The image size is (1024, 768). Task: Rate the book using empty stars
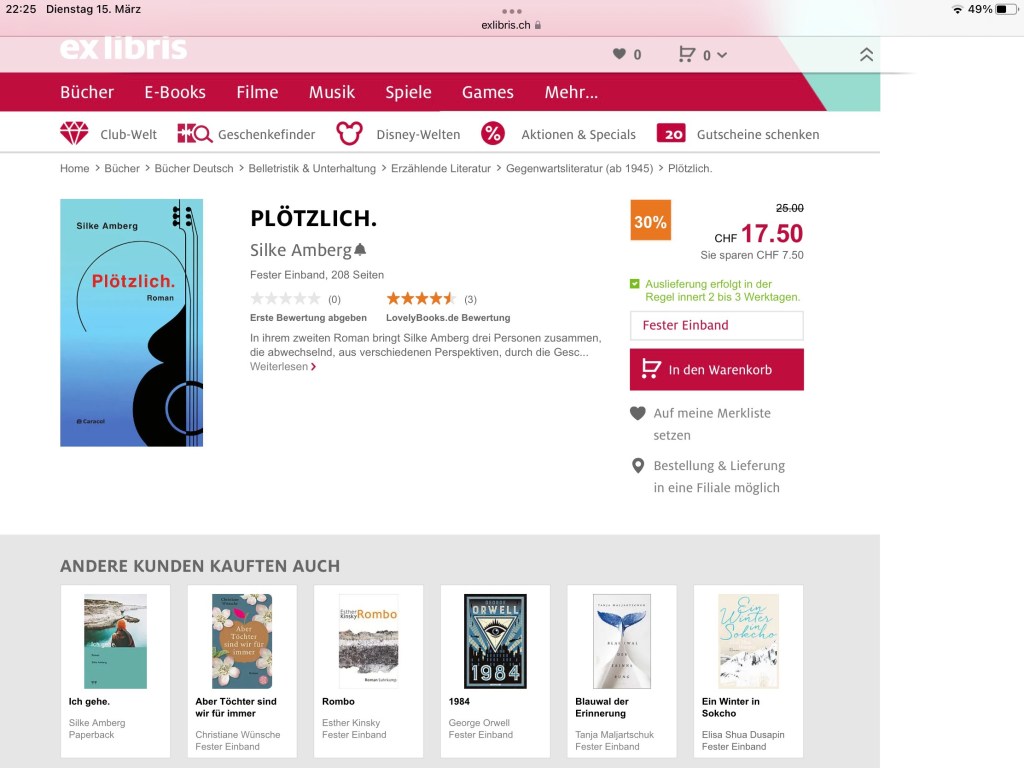pos(285,299)
